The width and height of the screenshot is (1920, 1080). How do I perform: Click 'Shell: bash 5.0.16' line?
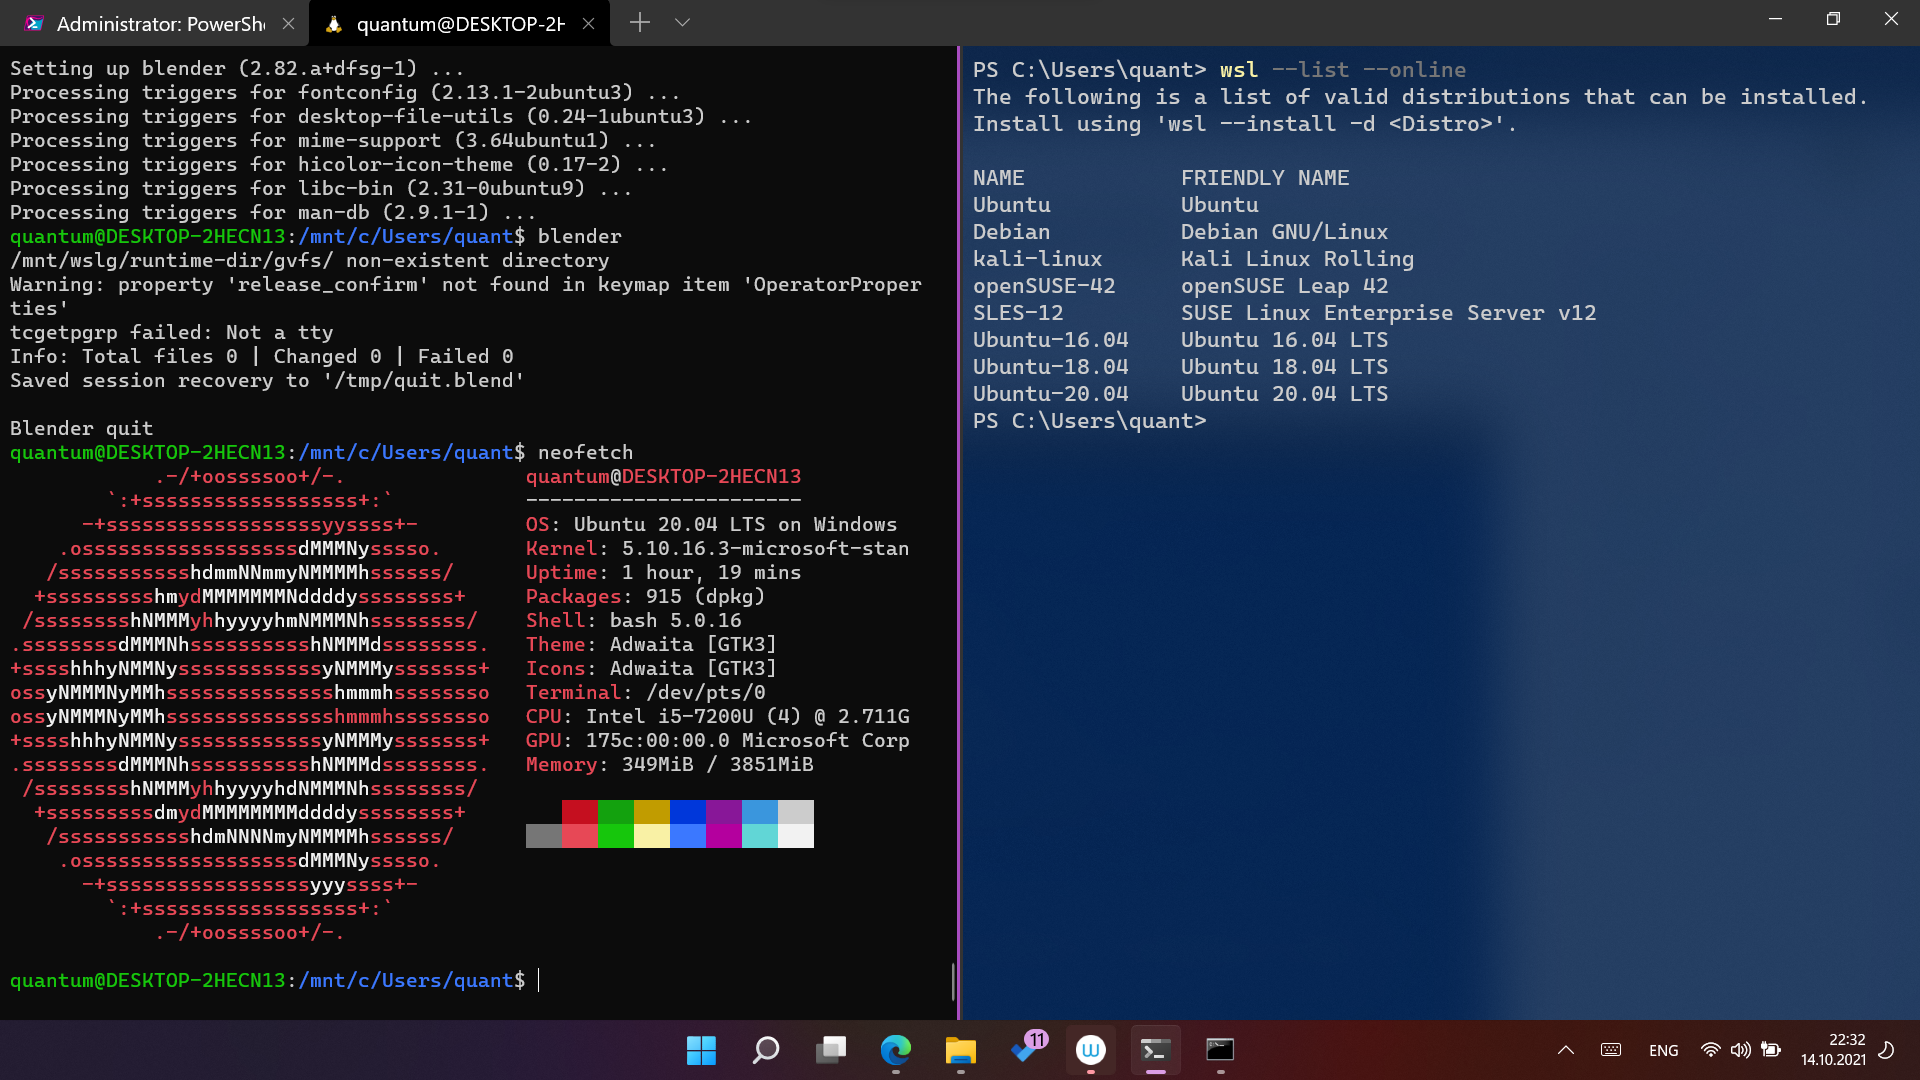pyautogui.click(x=633, y=621)
